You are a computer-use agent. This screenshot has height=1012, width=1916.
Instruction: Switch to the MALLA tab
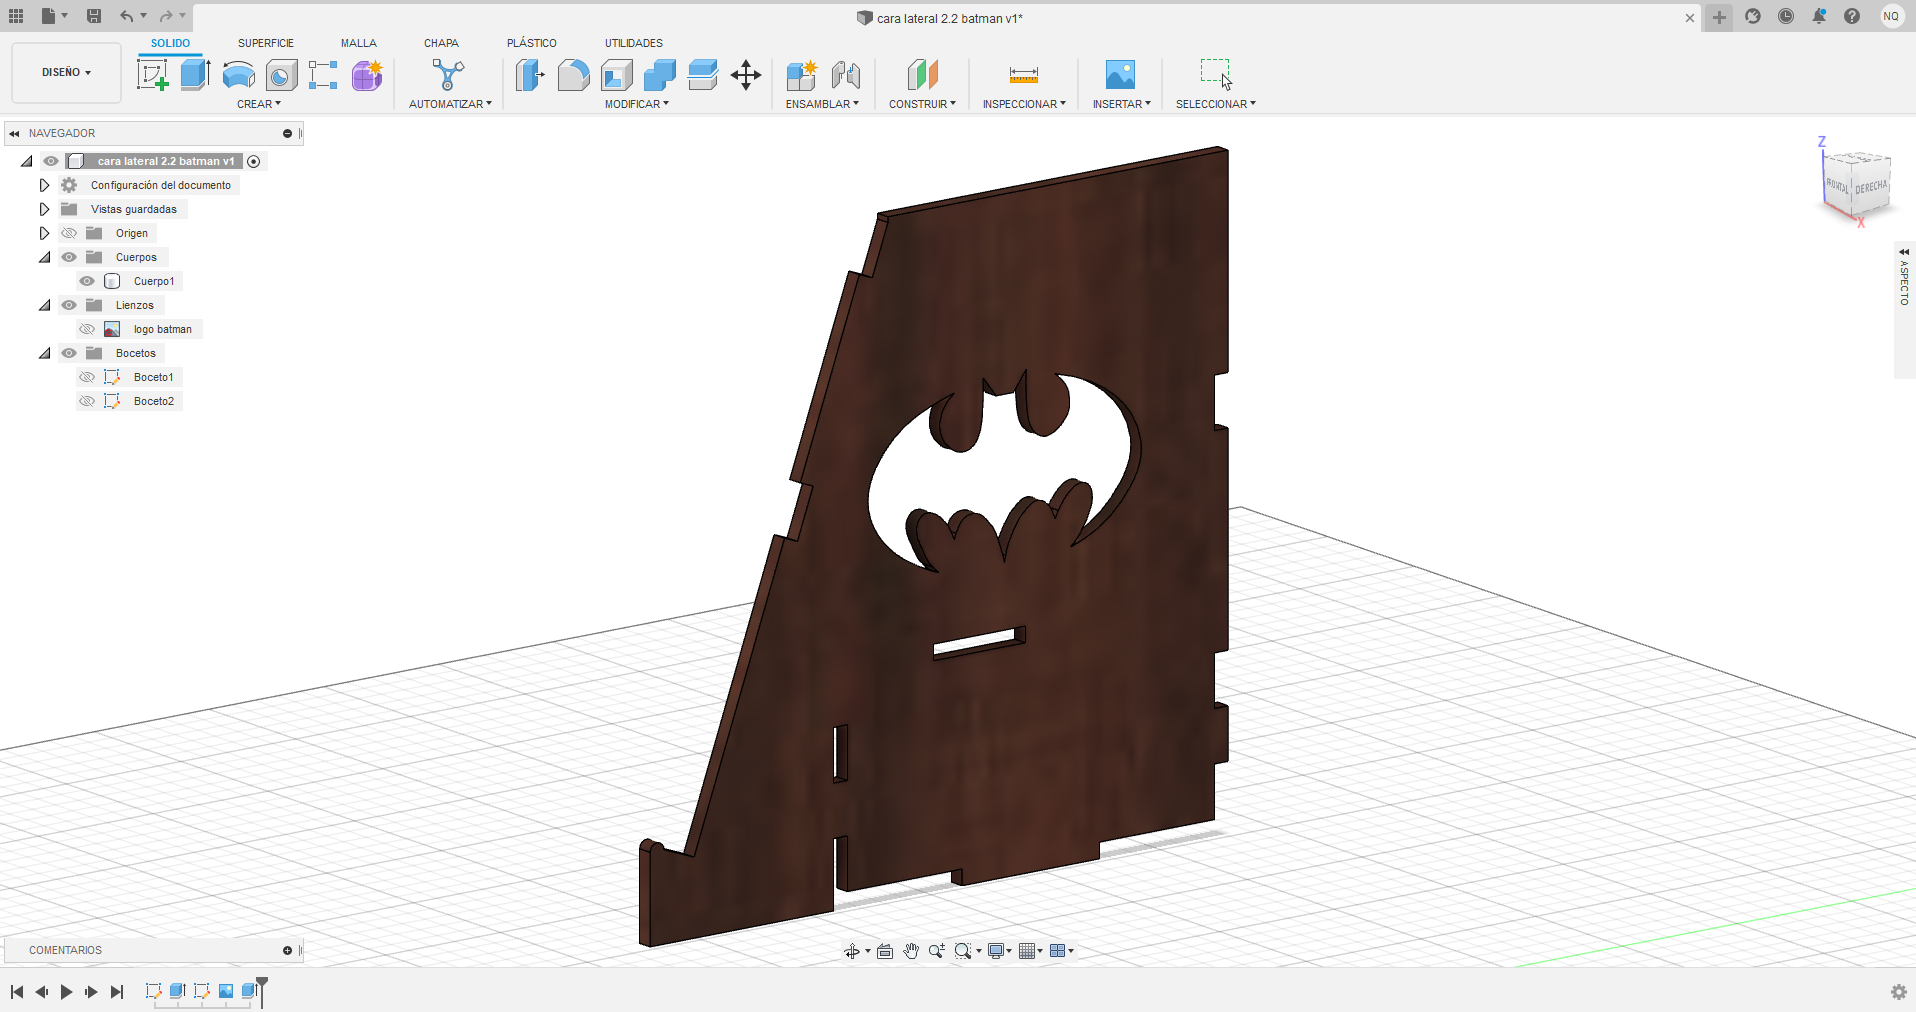tap(358, 43)
